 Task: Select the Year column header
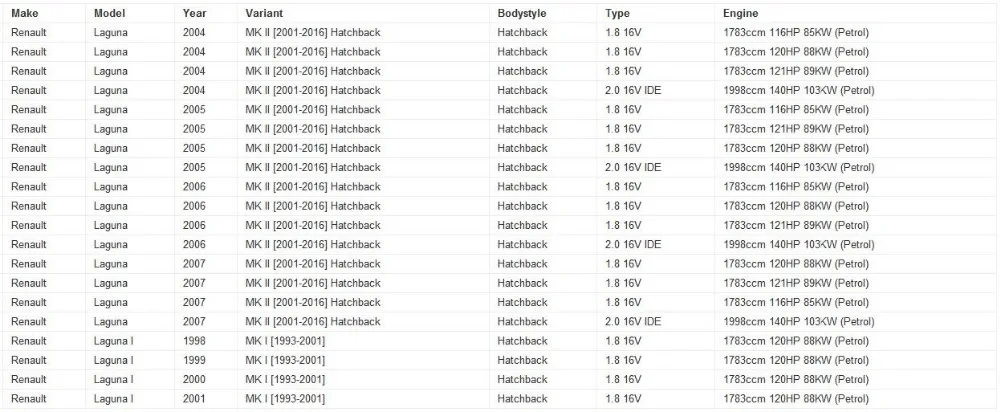pos(194,13)
